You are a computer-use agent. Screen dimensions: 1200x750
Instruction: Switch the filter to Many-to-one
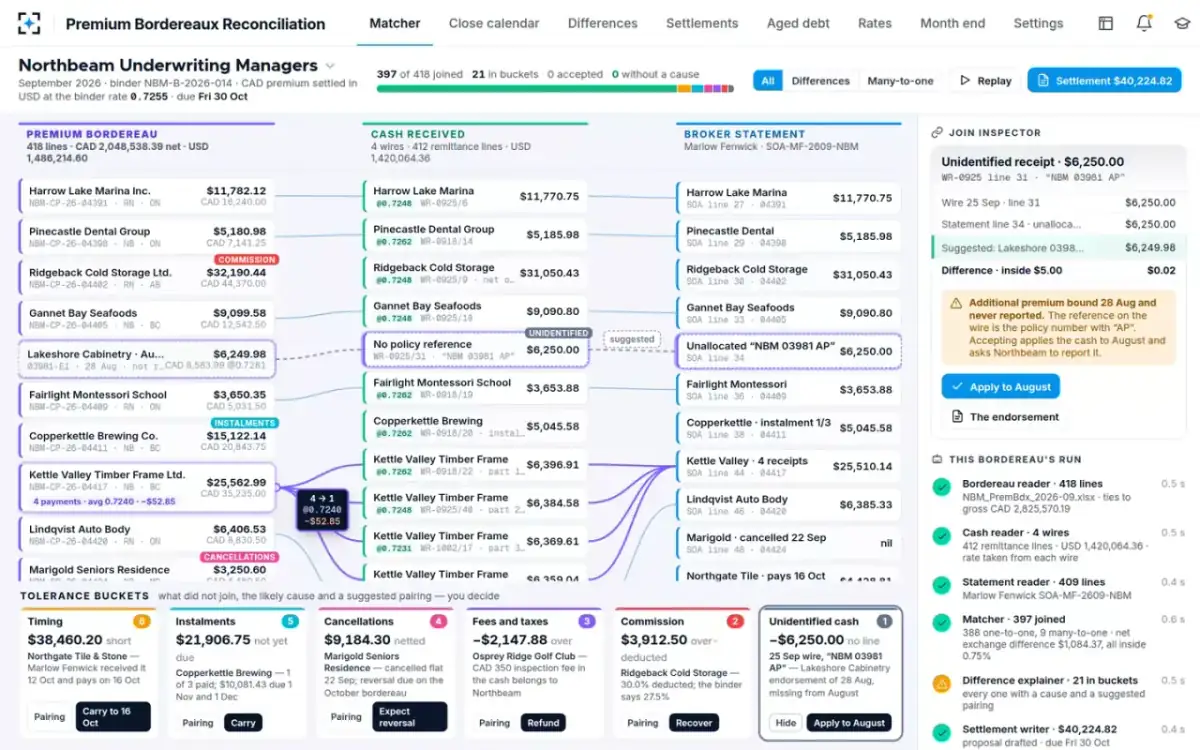[900, 81]
